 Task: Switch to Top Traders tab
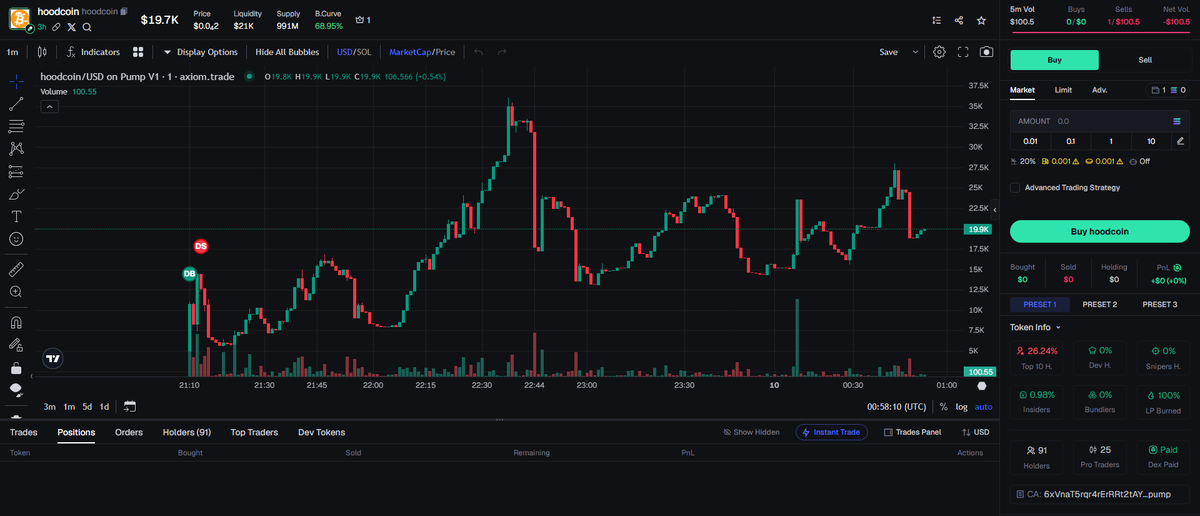[x=253, y=432]
